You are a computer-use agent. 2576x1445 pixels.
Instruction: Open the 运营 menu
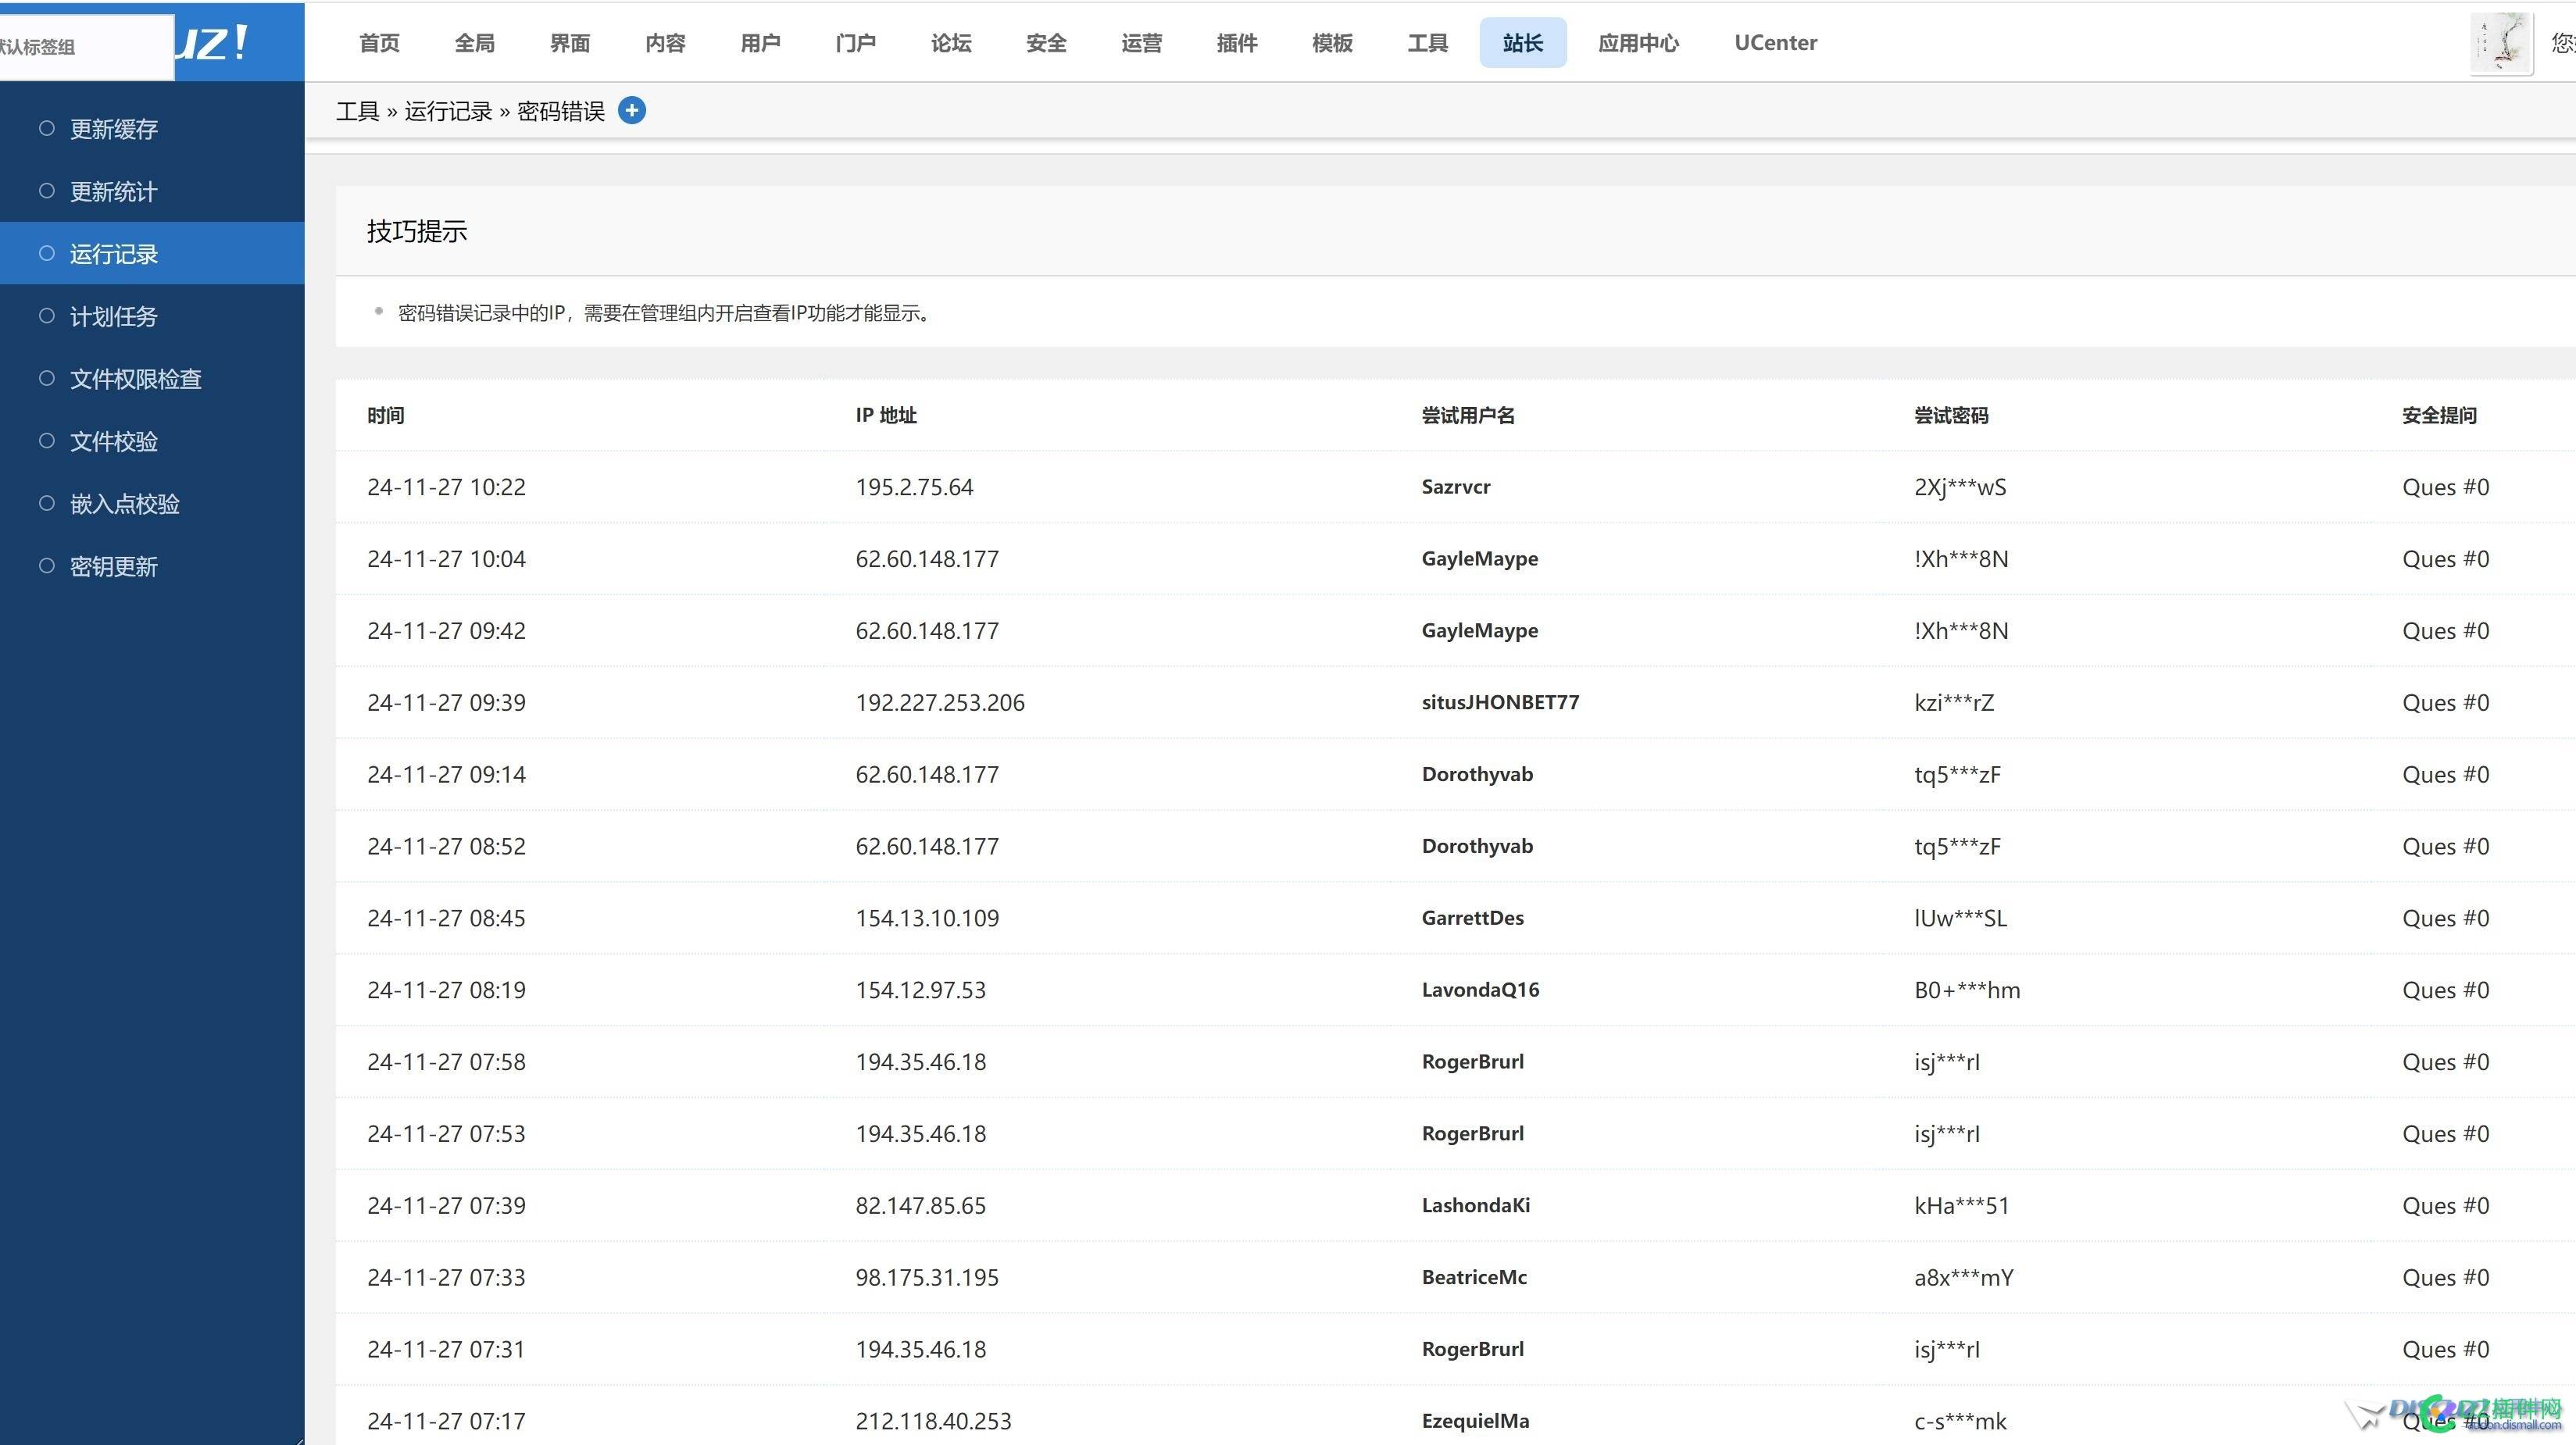(x=1142, y=43)
